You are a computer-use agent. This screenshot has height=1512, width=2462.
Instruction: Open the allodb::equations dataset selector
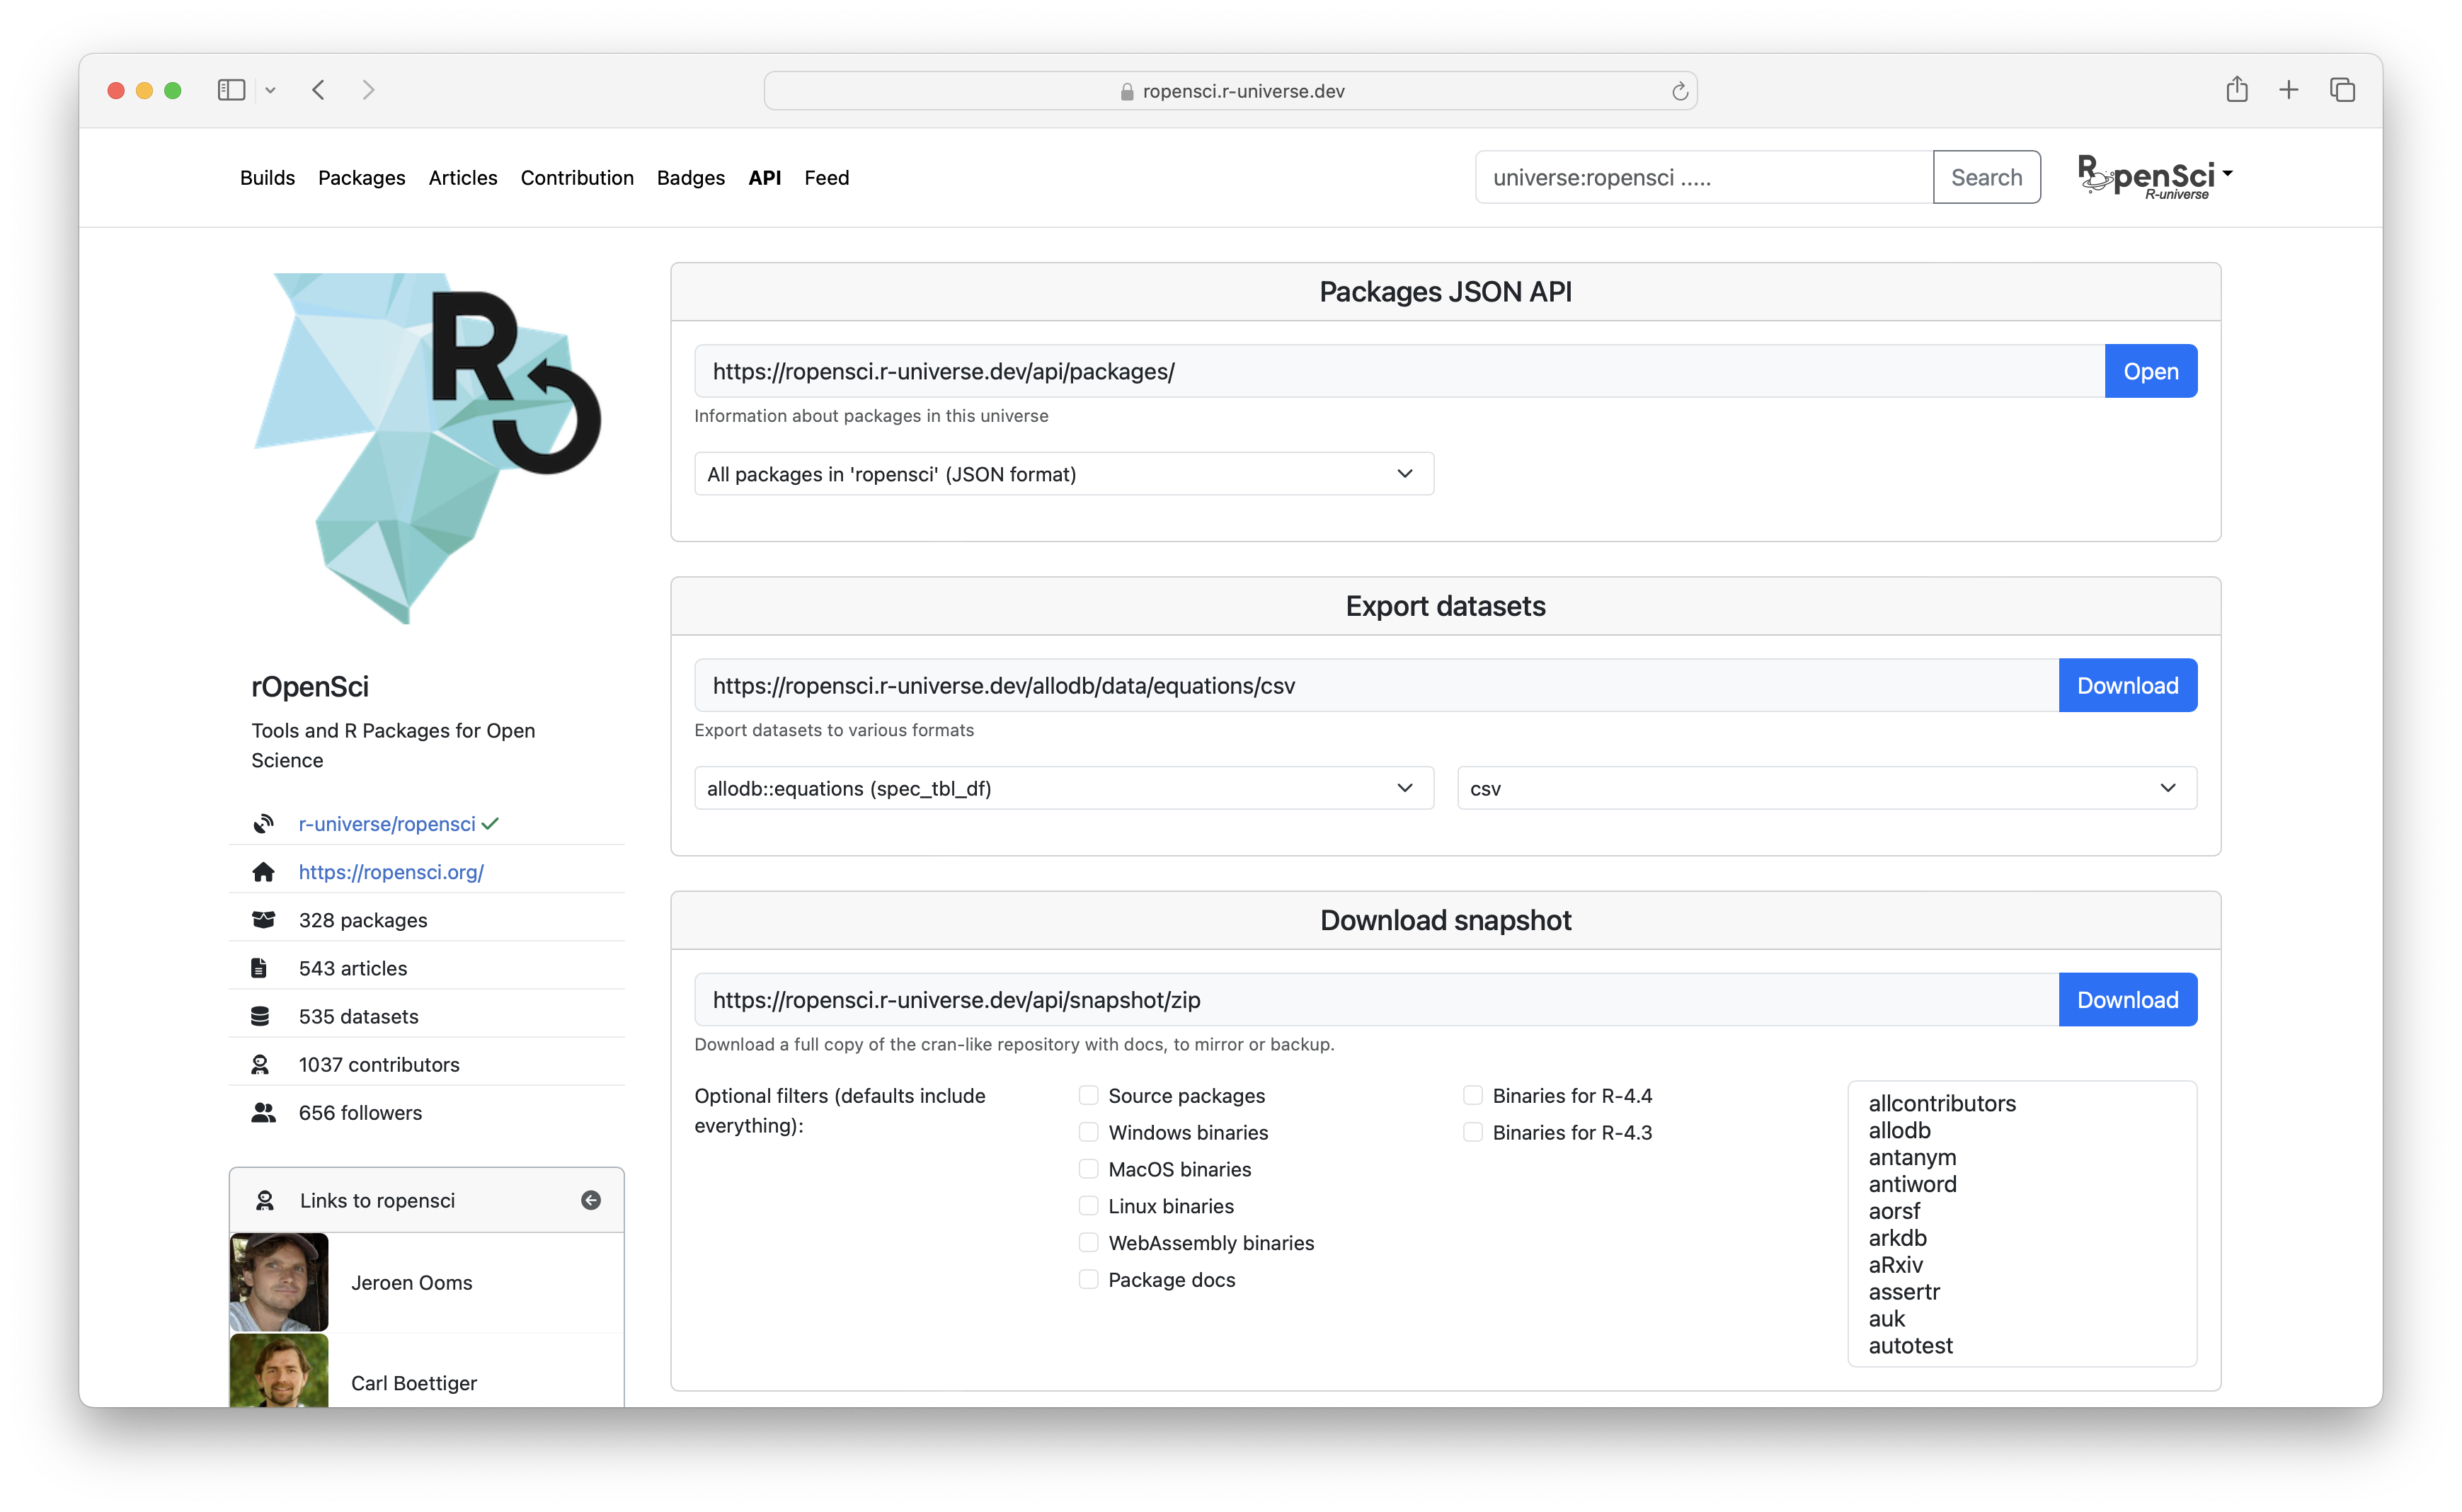tap(1063, 787)
